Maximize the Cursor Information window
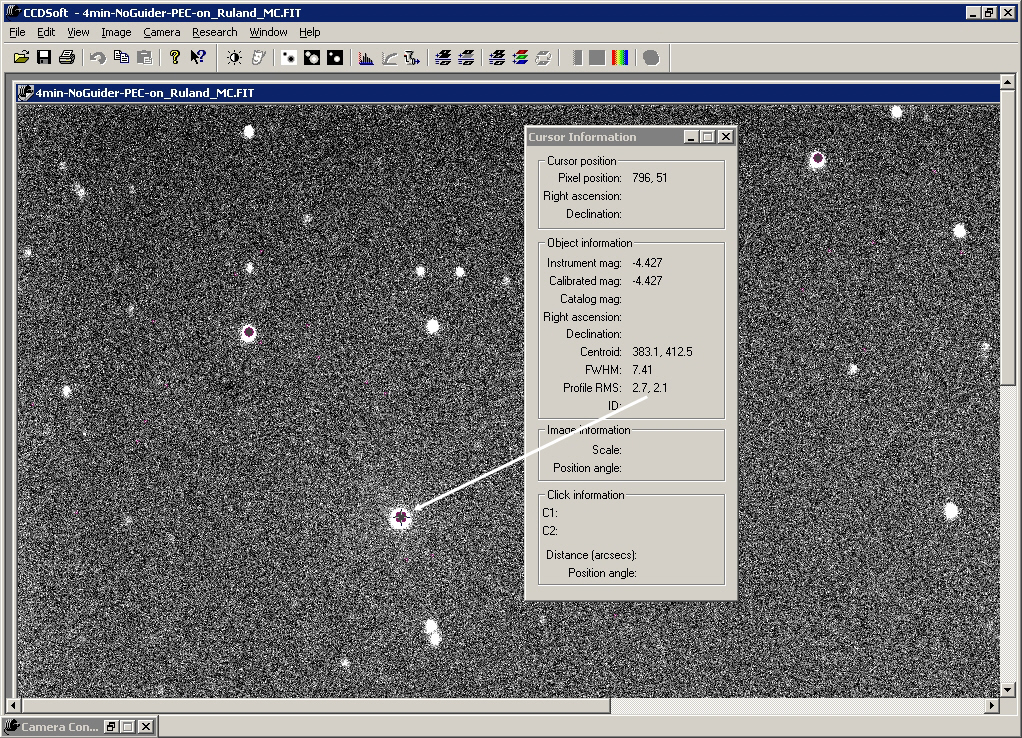 (708, 136)
